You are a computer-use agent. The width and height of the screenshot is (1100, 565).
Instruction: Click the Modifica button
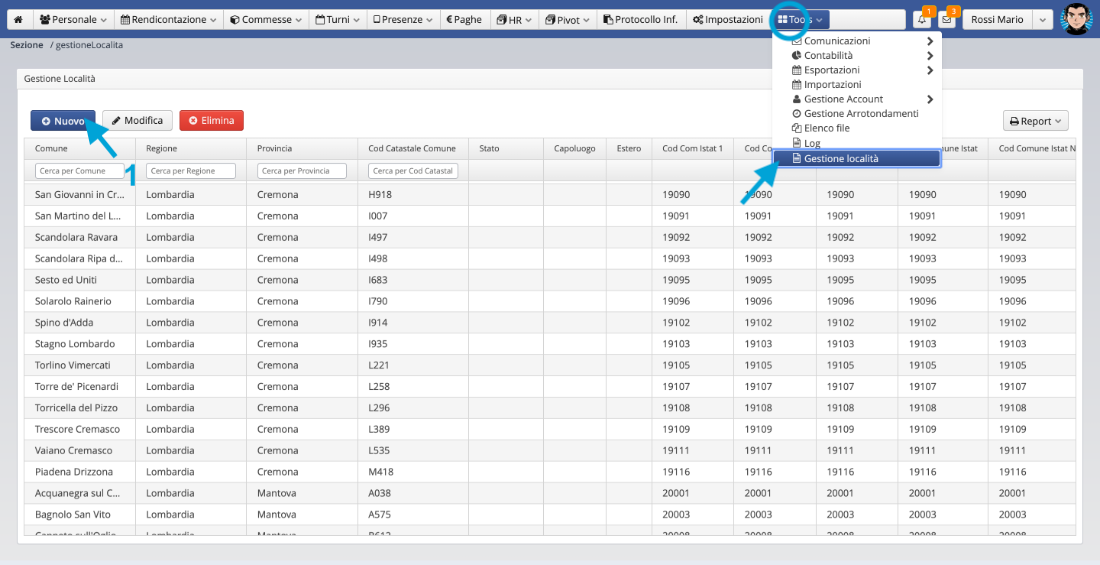click(137, 120)
